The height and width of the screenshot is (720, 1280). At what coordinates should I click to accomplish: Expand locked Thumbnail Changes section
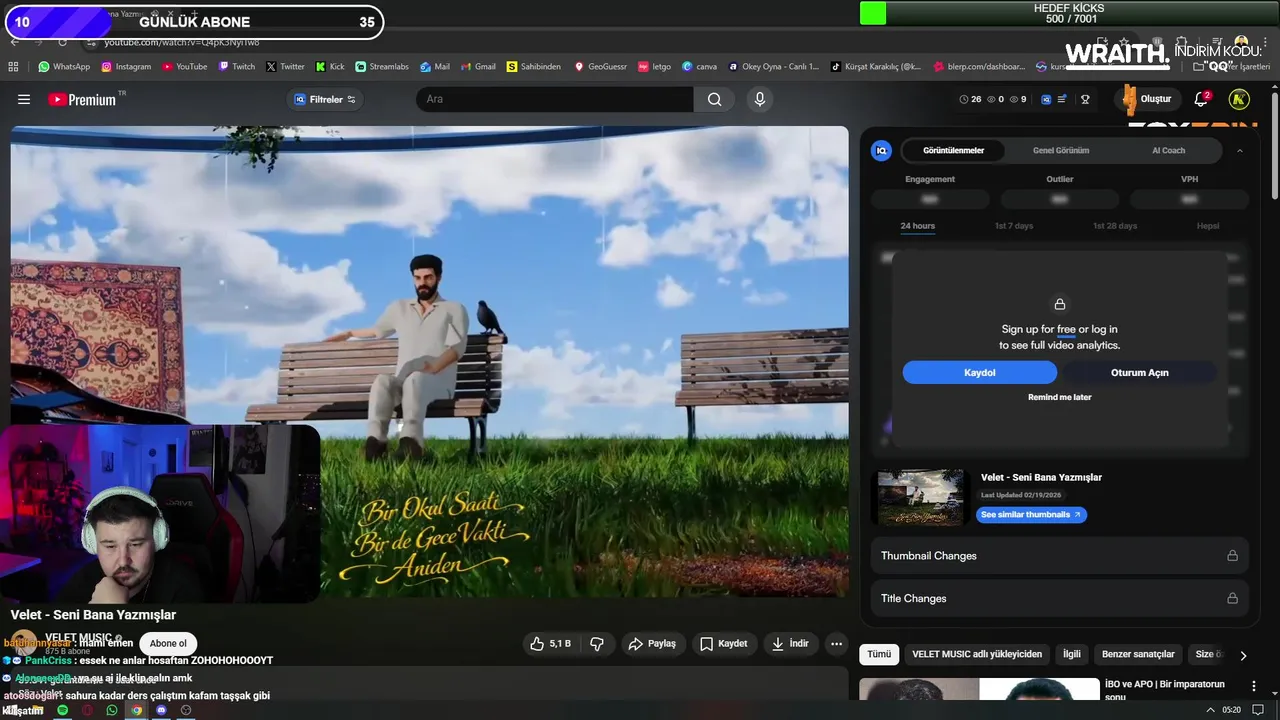point(1060,556)
